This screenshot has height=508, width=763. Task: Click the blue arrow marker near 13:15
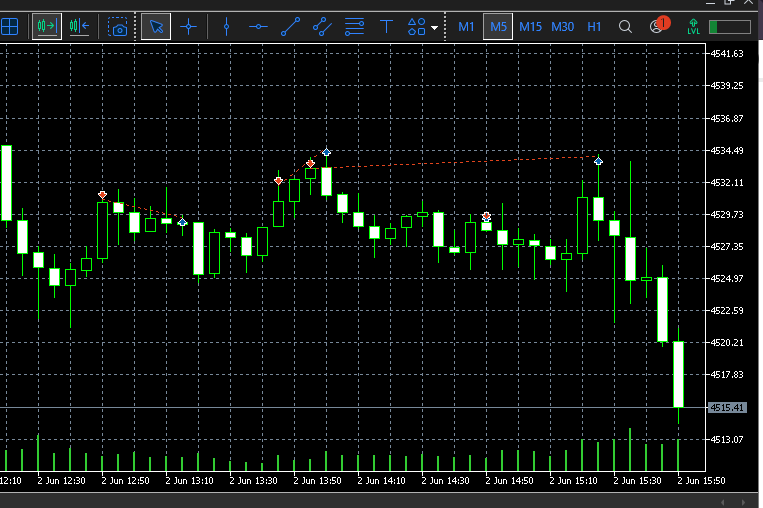pyautogui.click(x=182, y=222)
